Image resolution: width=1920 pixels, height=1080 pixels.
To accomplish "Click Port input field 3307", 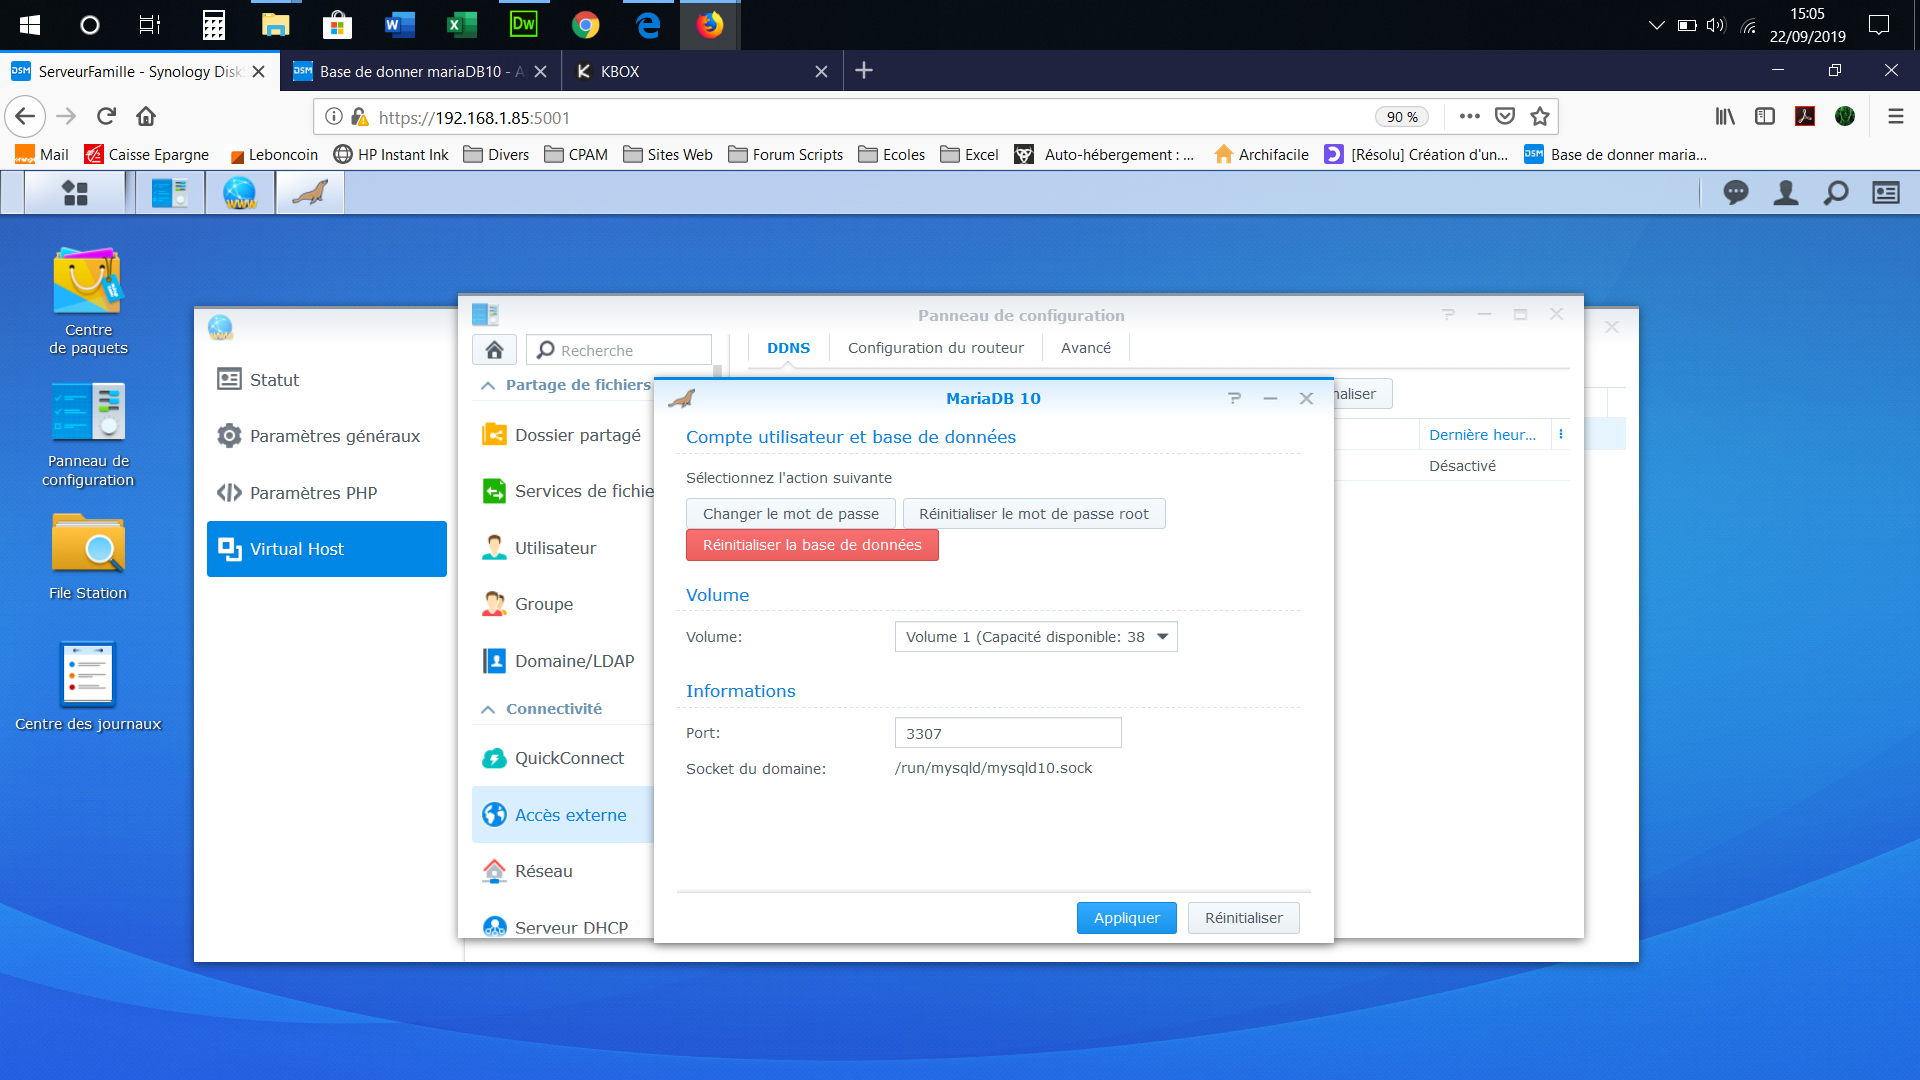I will pos(1008,733).
